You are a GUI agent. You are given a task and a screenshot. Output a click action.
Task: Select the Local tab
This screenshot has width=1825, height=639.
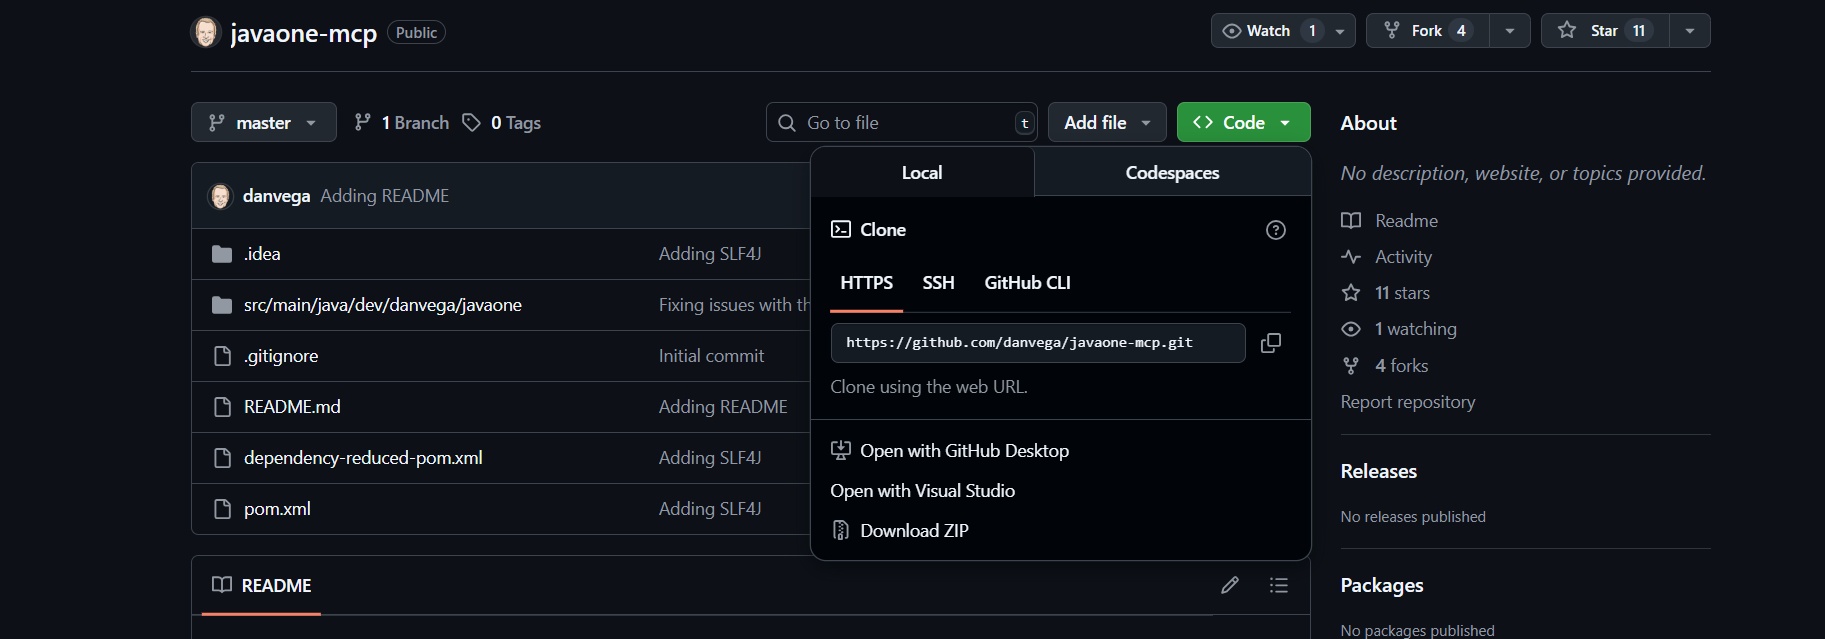[922, 173]
